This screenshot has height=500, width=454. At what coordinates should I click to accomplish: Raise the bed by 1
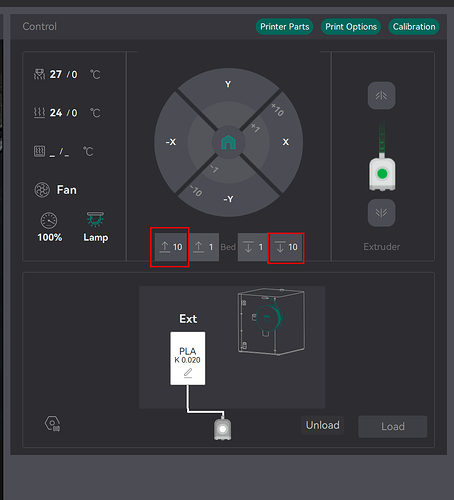[204, 247]
